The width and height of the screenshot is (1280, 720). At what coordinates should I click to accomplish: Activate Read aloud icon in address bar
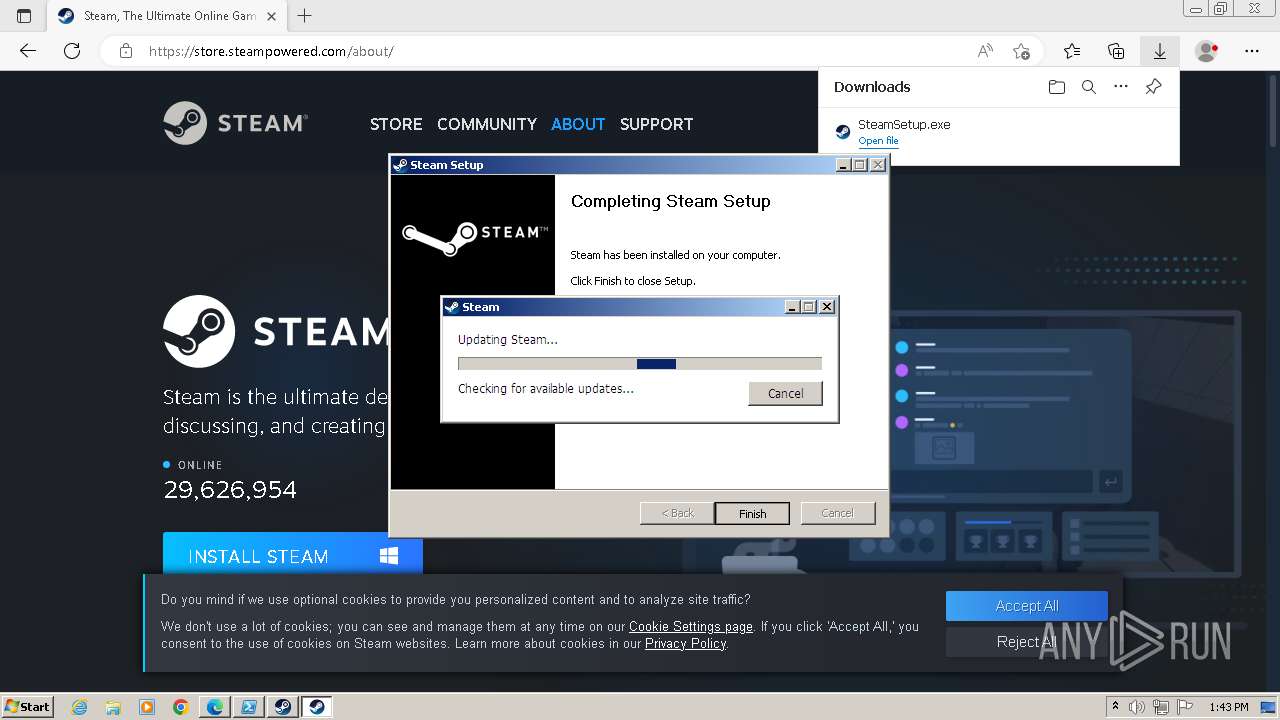coord(985,51)
